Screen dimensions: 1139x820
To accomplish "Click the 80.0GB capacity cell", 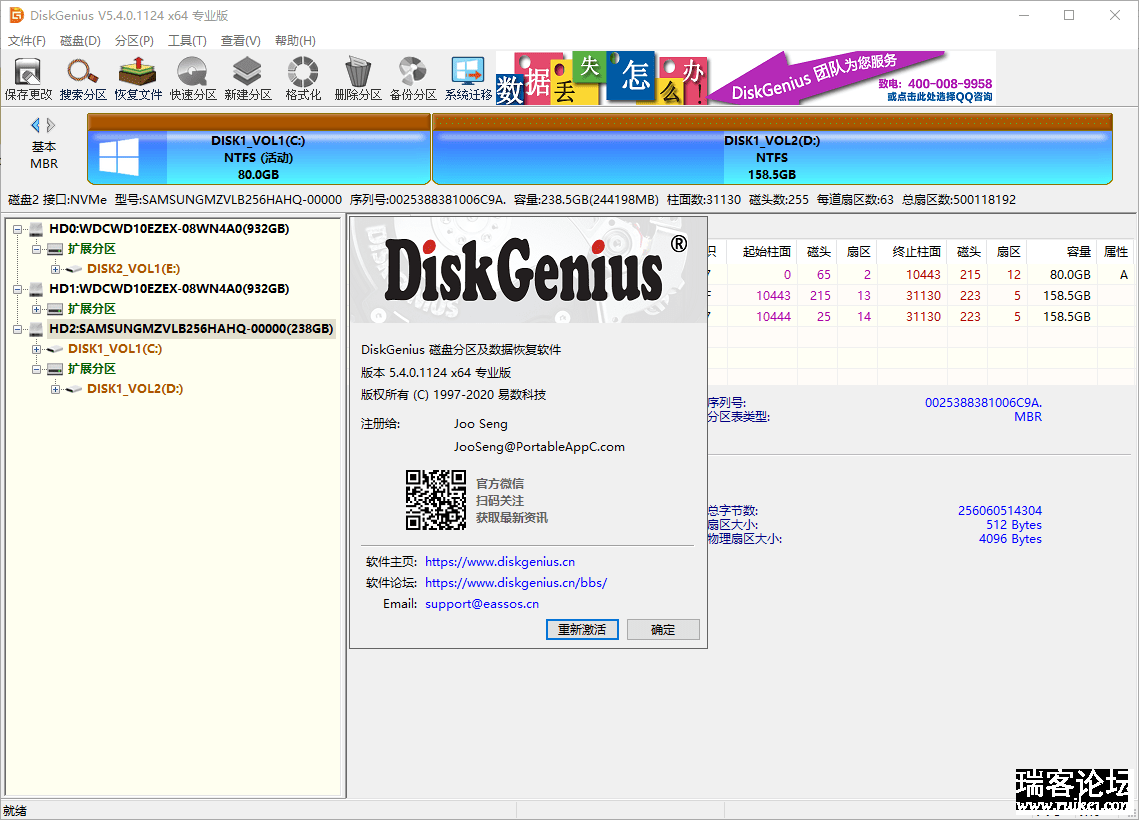I will click(x=1070, y=275).
